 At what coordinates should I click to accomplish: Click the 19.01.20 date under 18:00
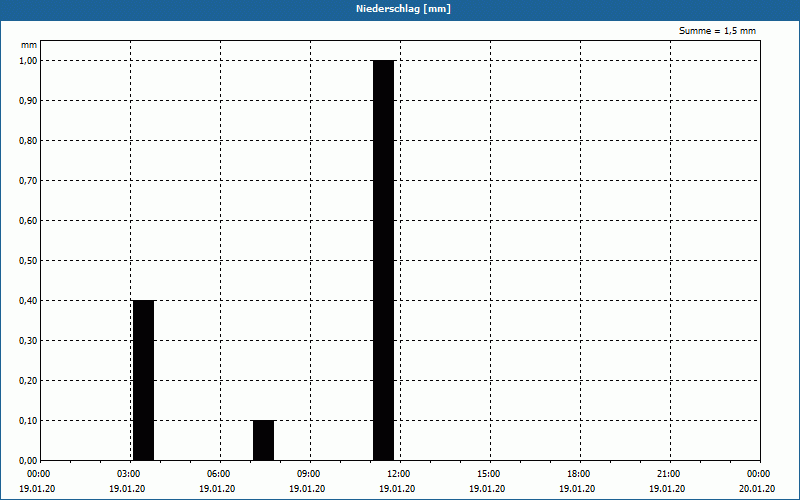click(x=577, y=489)
